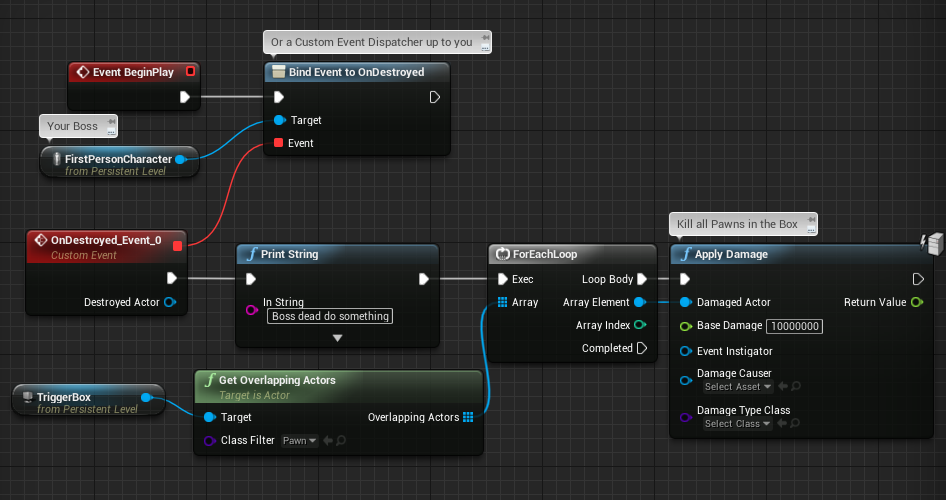Image resolution: width=946 pixels, height=500 pixels.
Task: Click the Array Index output pin
Action: [x=640, y=325]
